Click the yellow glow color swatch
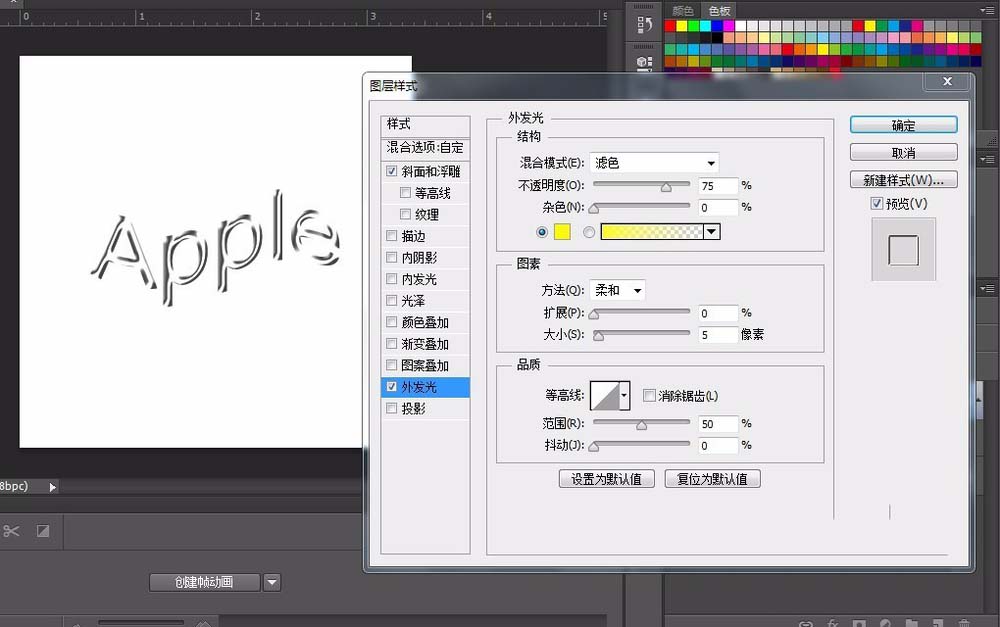Image resolution: width=1000 pixels, height=627 pixels. [x=561, y=231]
